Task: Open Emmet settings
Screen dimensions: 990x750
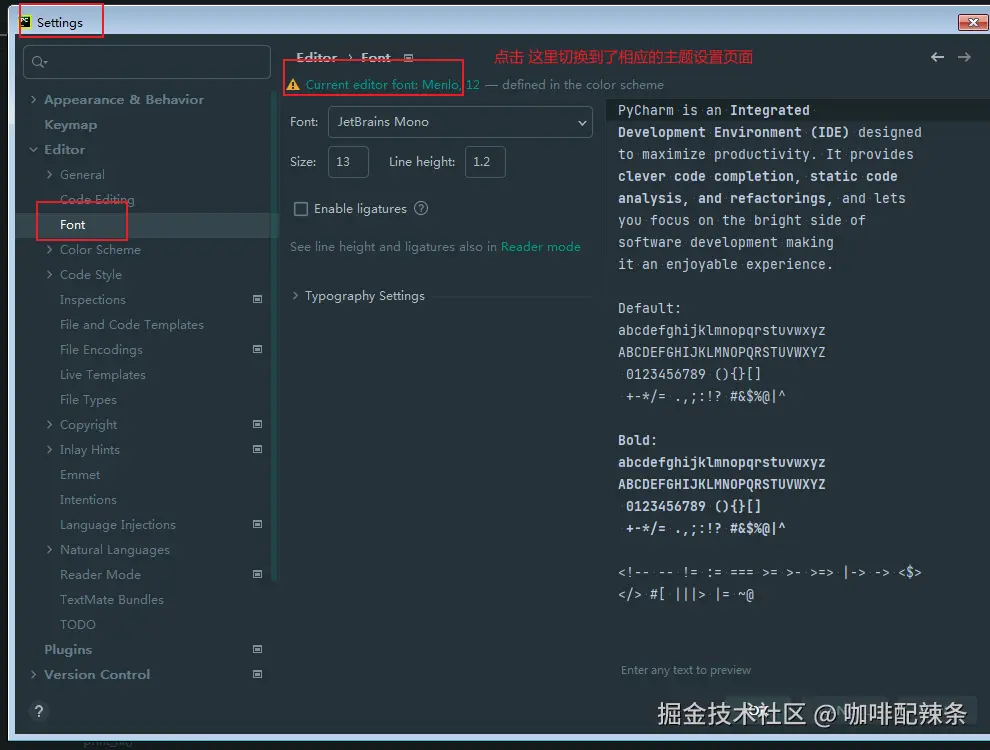Action: [80, 475]
